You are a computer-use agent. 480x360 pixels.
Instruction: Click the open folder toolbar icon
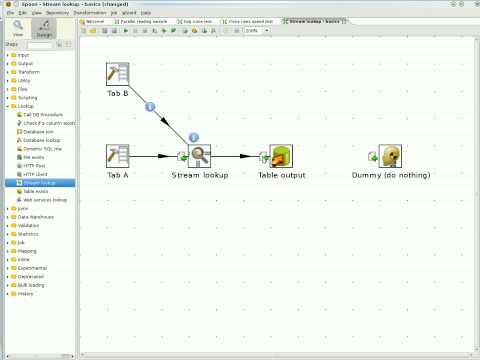pyautogui.click(x=93, y=31)
